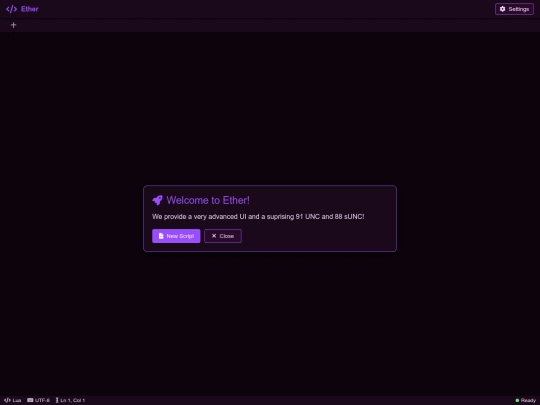Click the Ready status label
This screenshot has height=405, width=540.
tap(528, 400)
